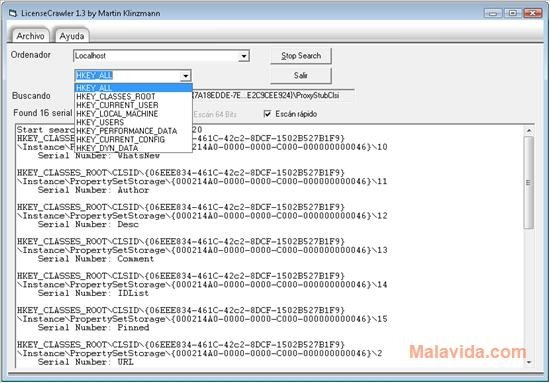Choose HKEY_CURRENT_USER option
This screenshot has height=383, width=550.
(134, 105)
